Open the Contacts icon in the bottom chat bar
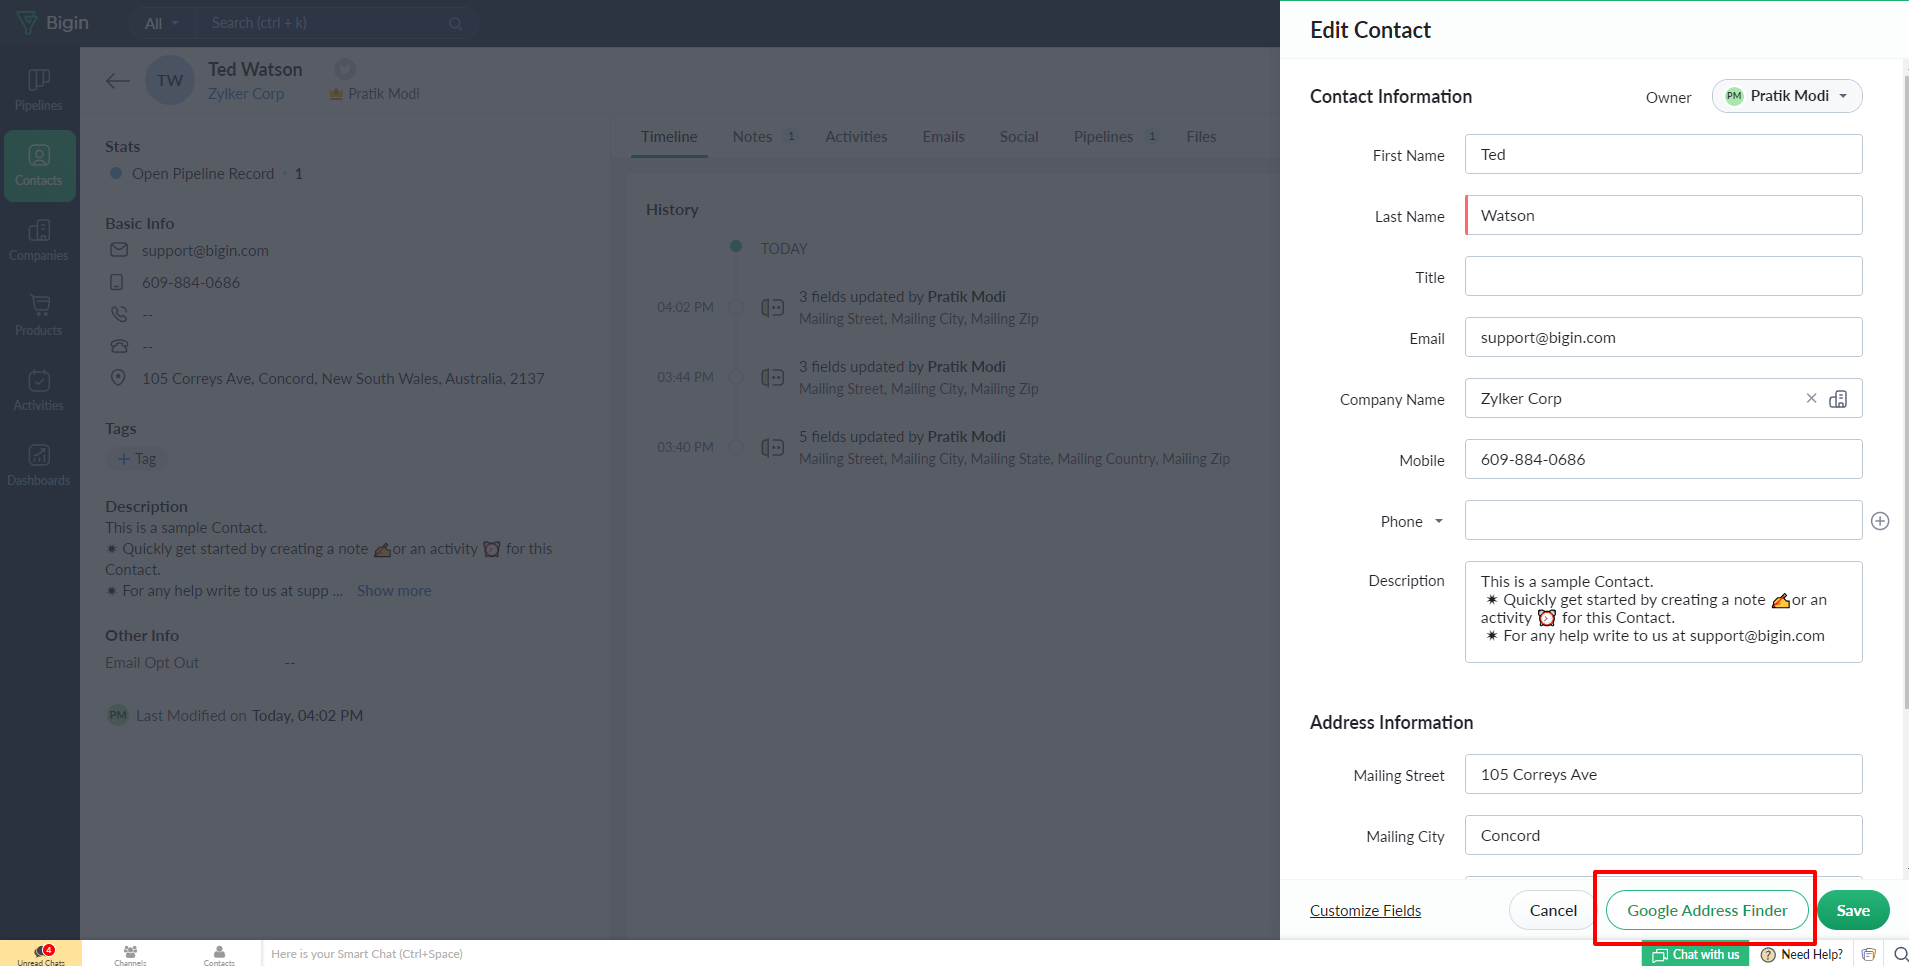Image resolution: width=1909 pixels, height=966 pixels. click(219, 954)
